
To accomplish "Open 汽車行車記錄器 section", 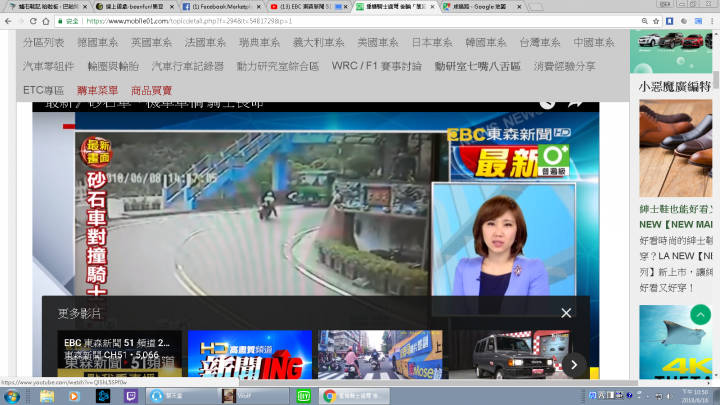I will [x=187, y=67].
